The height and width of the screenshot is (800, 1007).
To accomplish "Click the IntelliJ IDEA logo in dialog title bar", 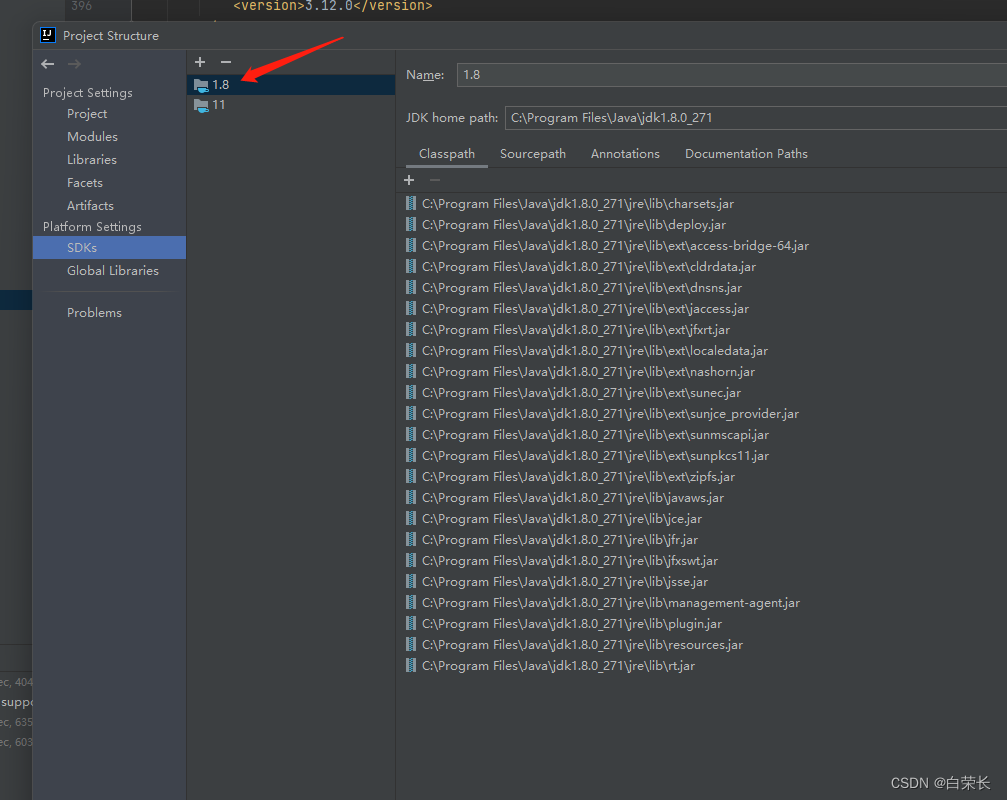I will 47,35.
